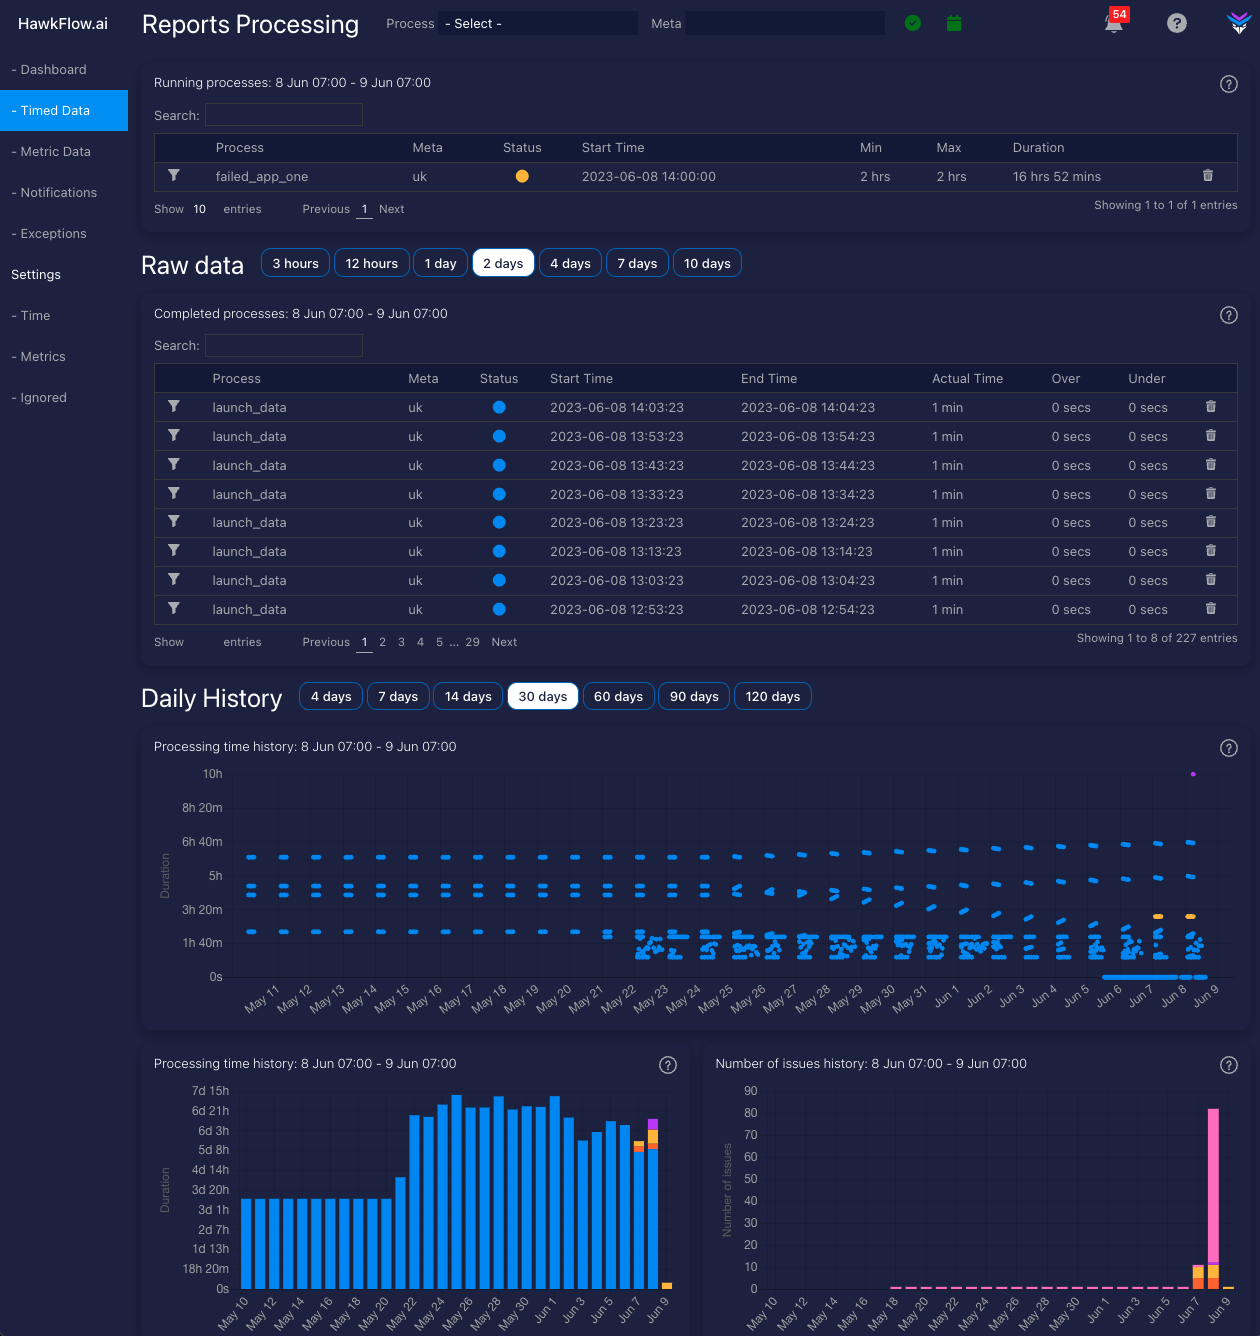Go to page 29 of completed processes
1260x1336 pixels.
[472, 642]
